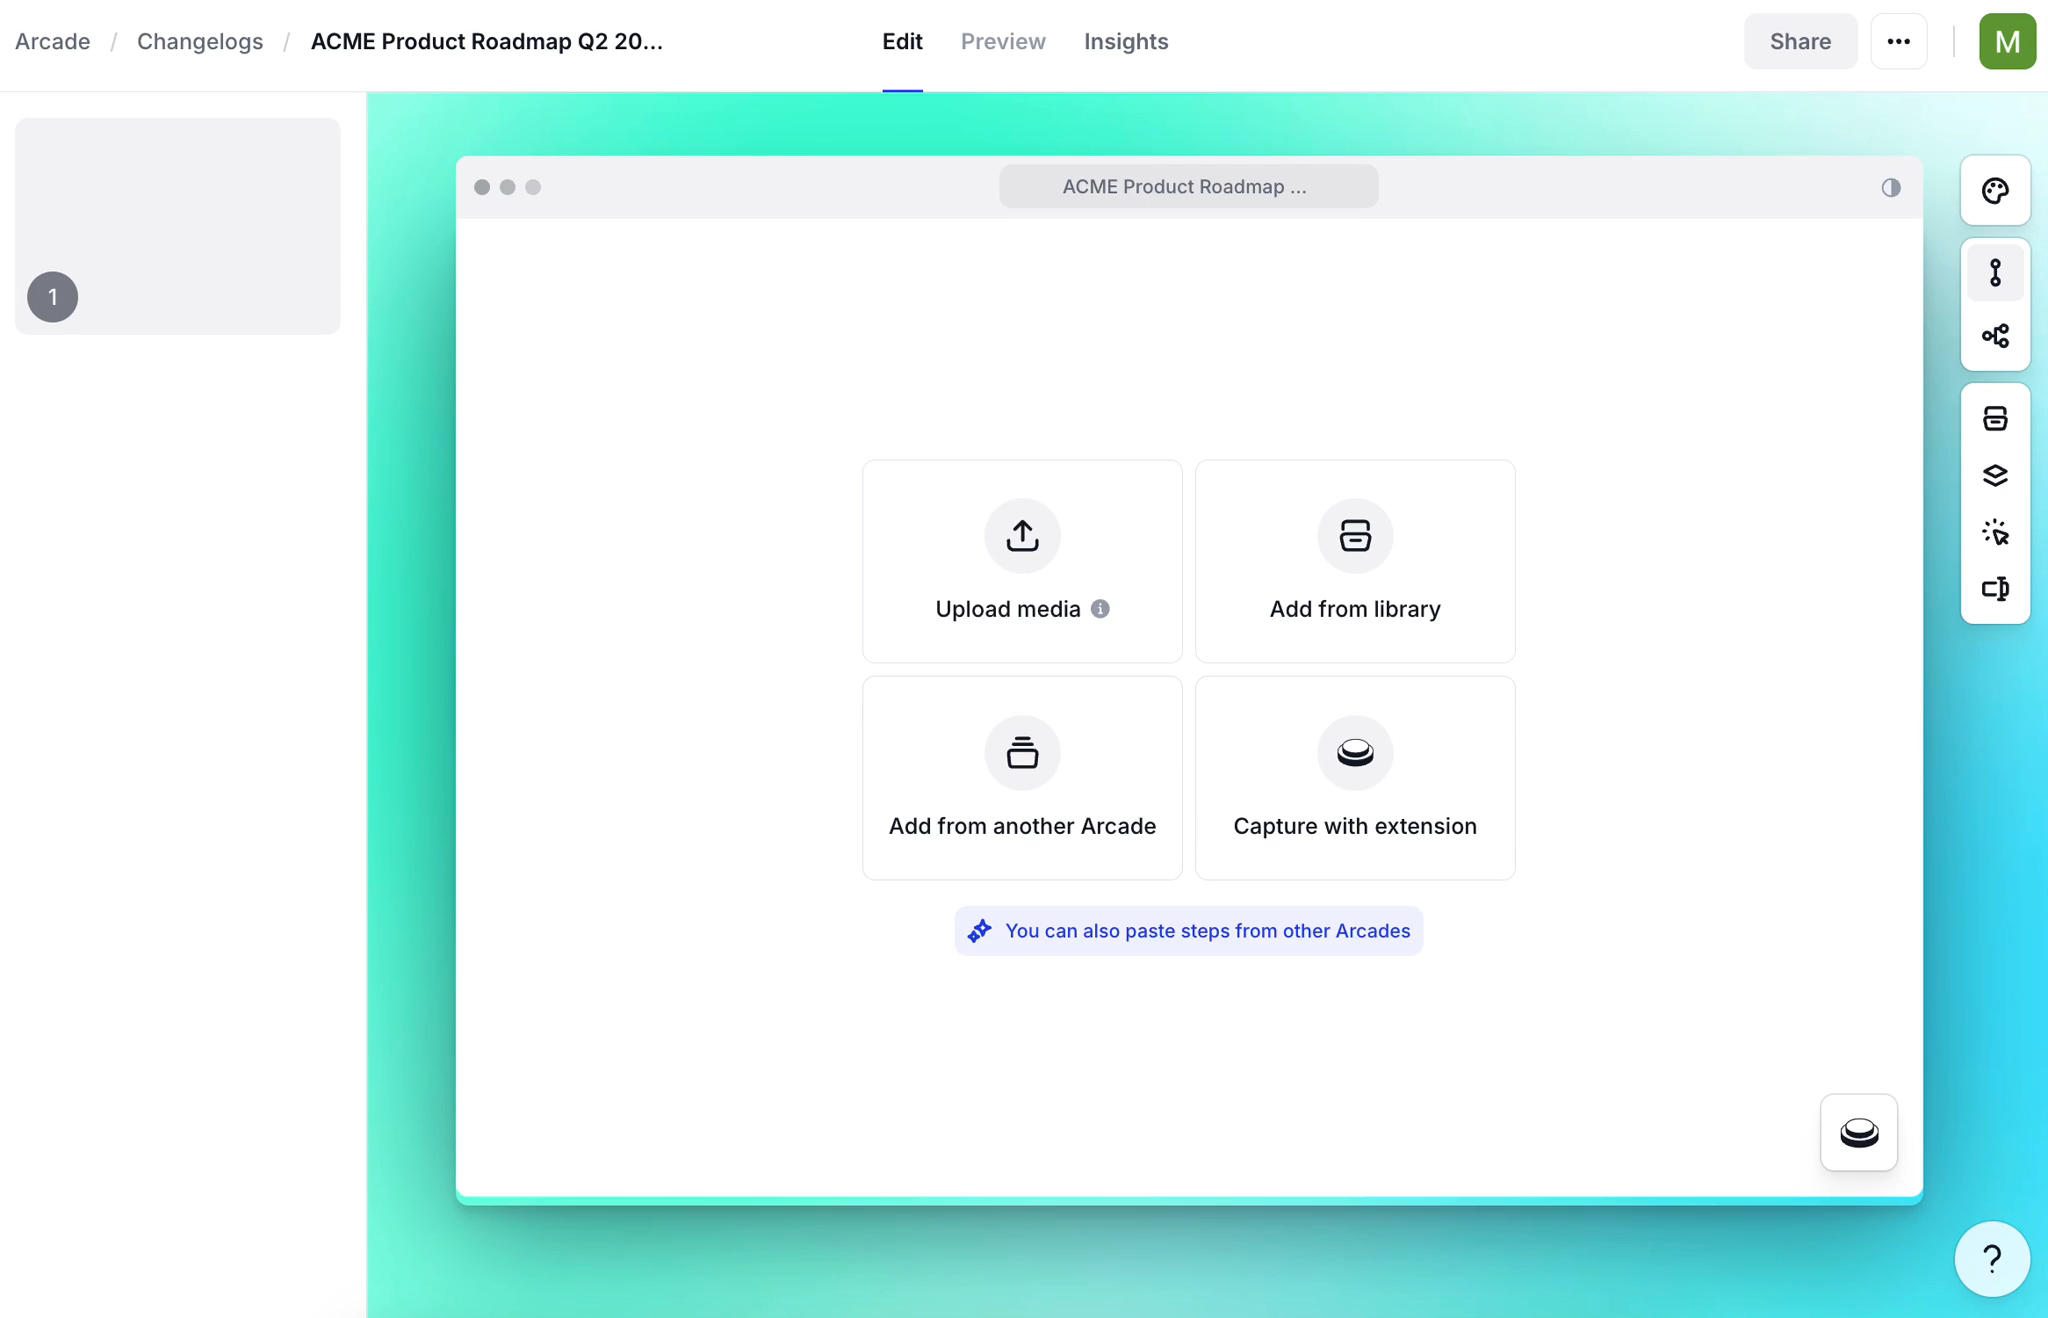This screenshot has width=2048, height=1318.
Task: Click the Share button
Action: (1800, 41)
